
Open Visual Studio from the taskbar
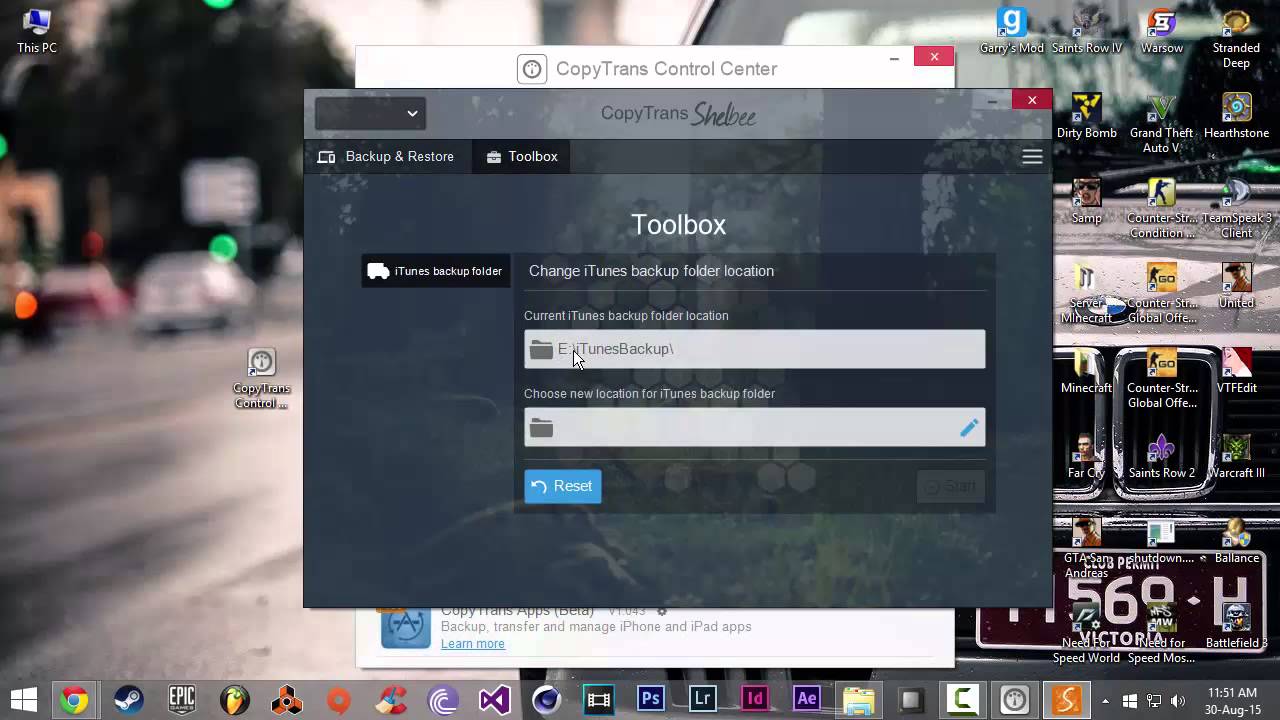click(494, 700)
